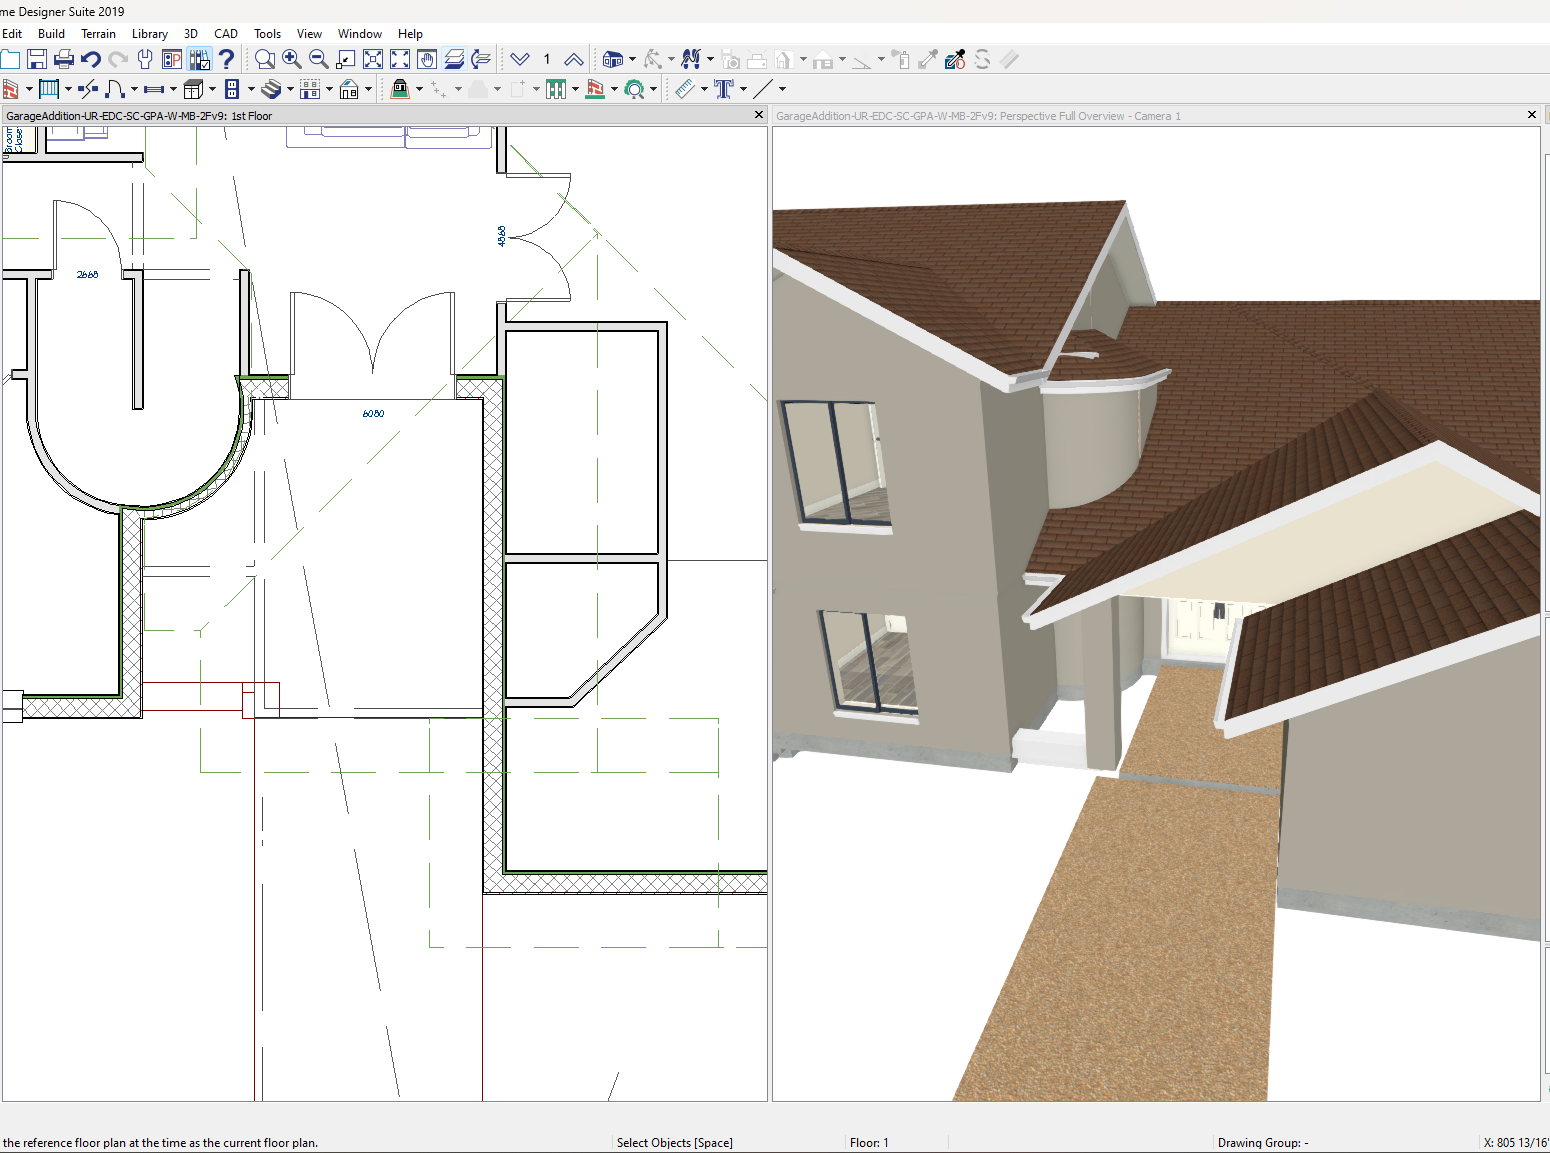Close the 1st Floor plan view
The height and width of the screenshot is (1153, 1550).
[x=758, y=115]
